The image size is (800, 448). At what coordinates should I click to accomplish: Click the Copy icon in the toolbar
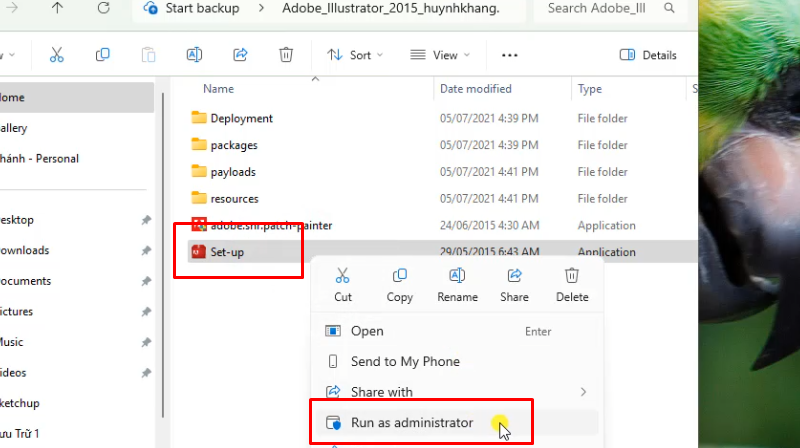pos(103,55)
